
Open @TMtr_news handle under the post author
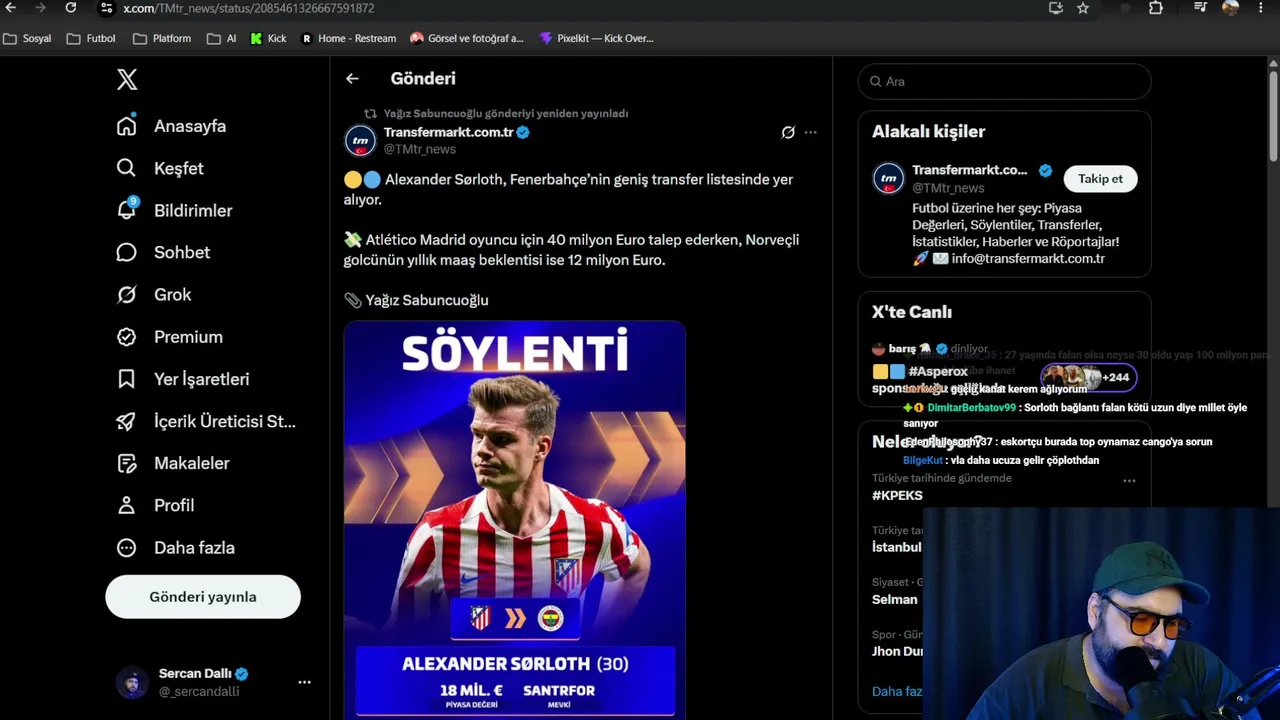click(x=420, y=149)
